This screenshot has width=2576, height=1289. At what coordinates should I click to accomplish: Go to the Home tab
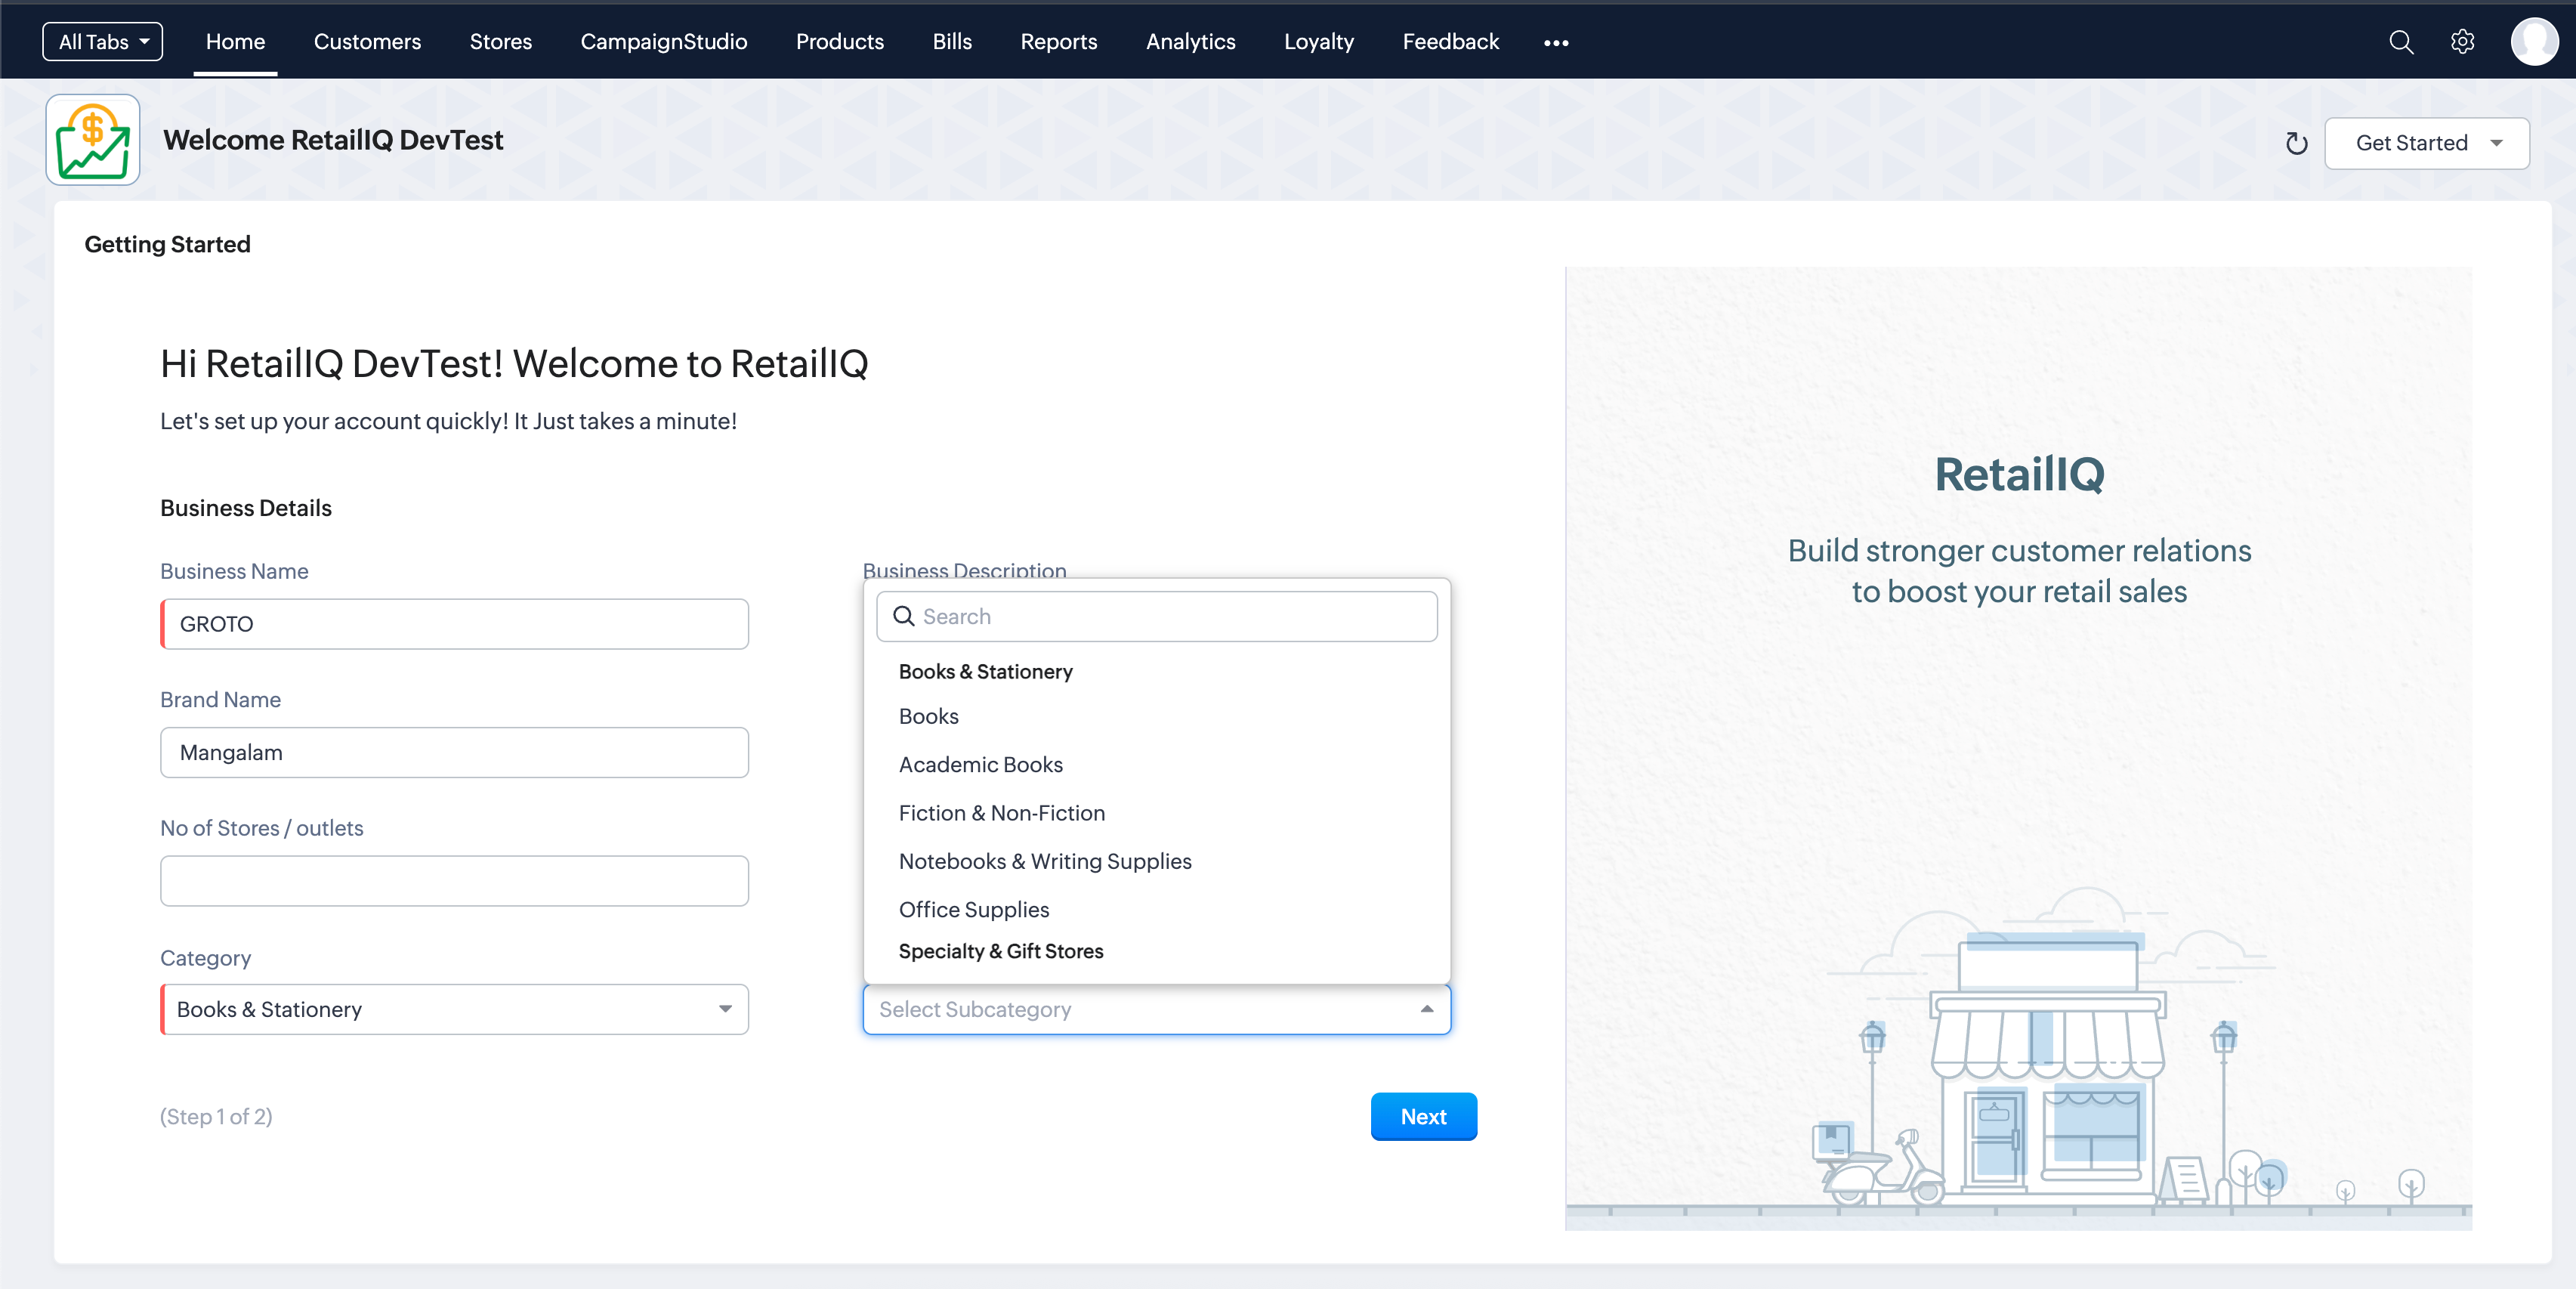coord(235,42)
